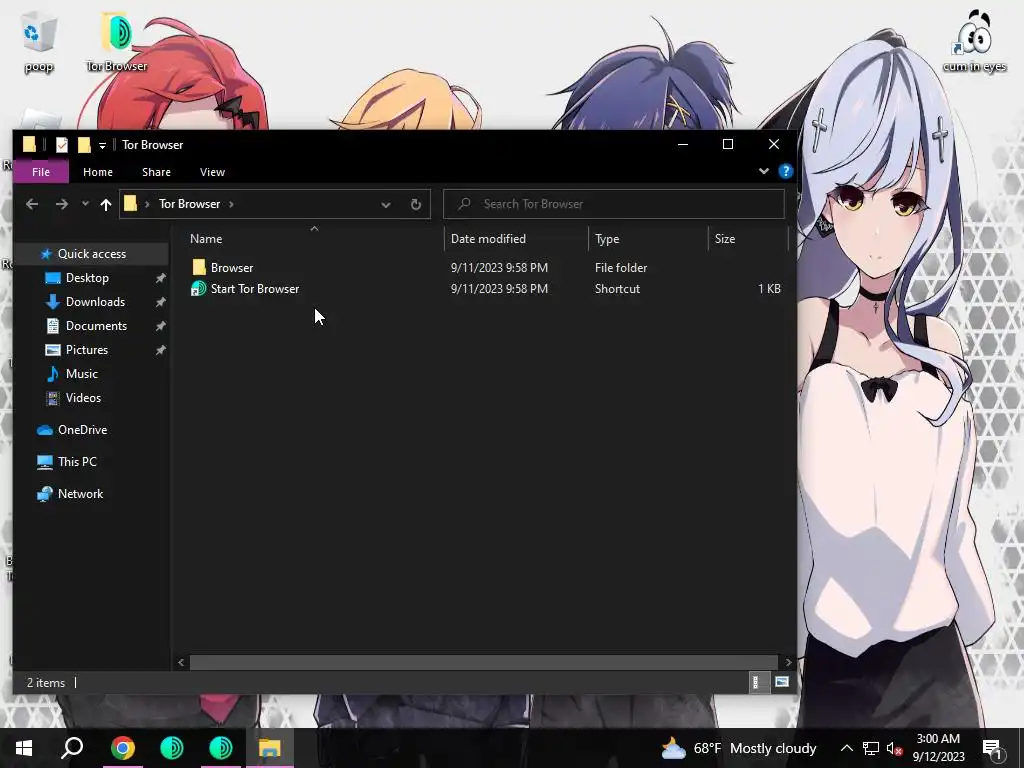The image size is (1024, 768).
Task: Click the Back navigation arrow
Action: point(31,204)
